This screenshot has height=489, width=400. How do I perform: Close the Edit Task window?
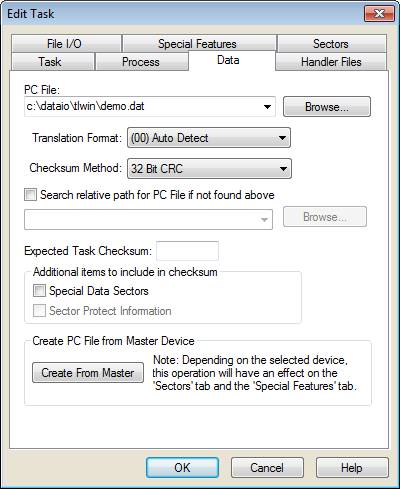click(x=379, y=14)
